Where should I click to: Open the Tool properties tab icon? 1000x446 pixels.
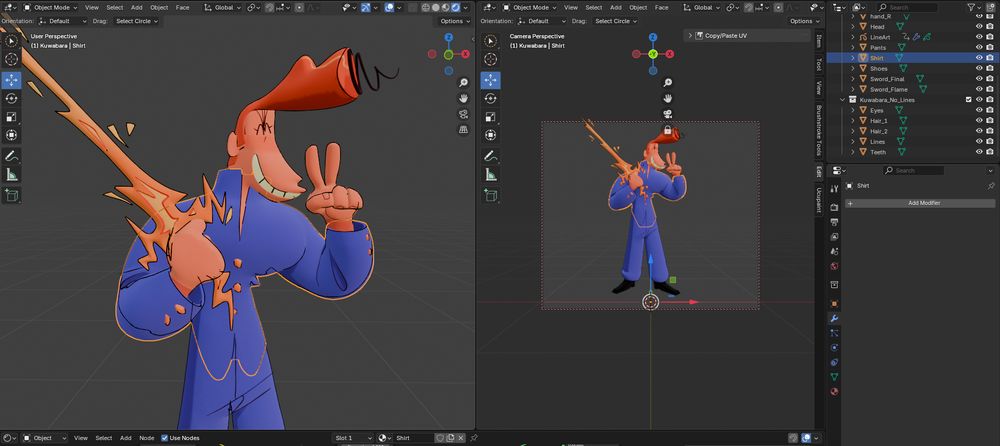click(834, 189)
